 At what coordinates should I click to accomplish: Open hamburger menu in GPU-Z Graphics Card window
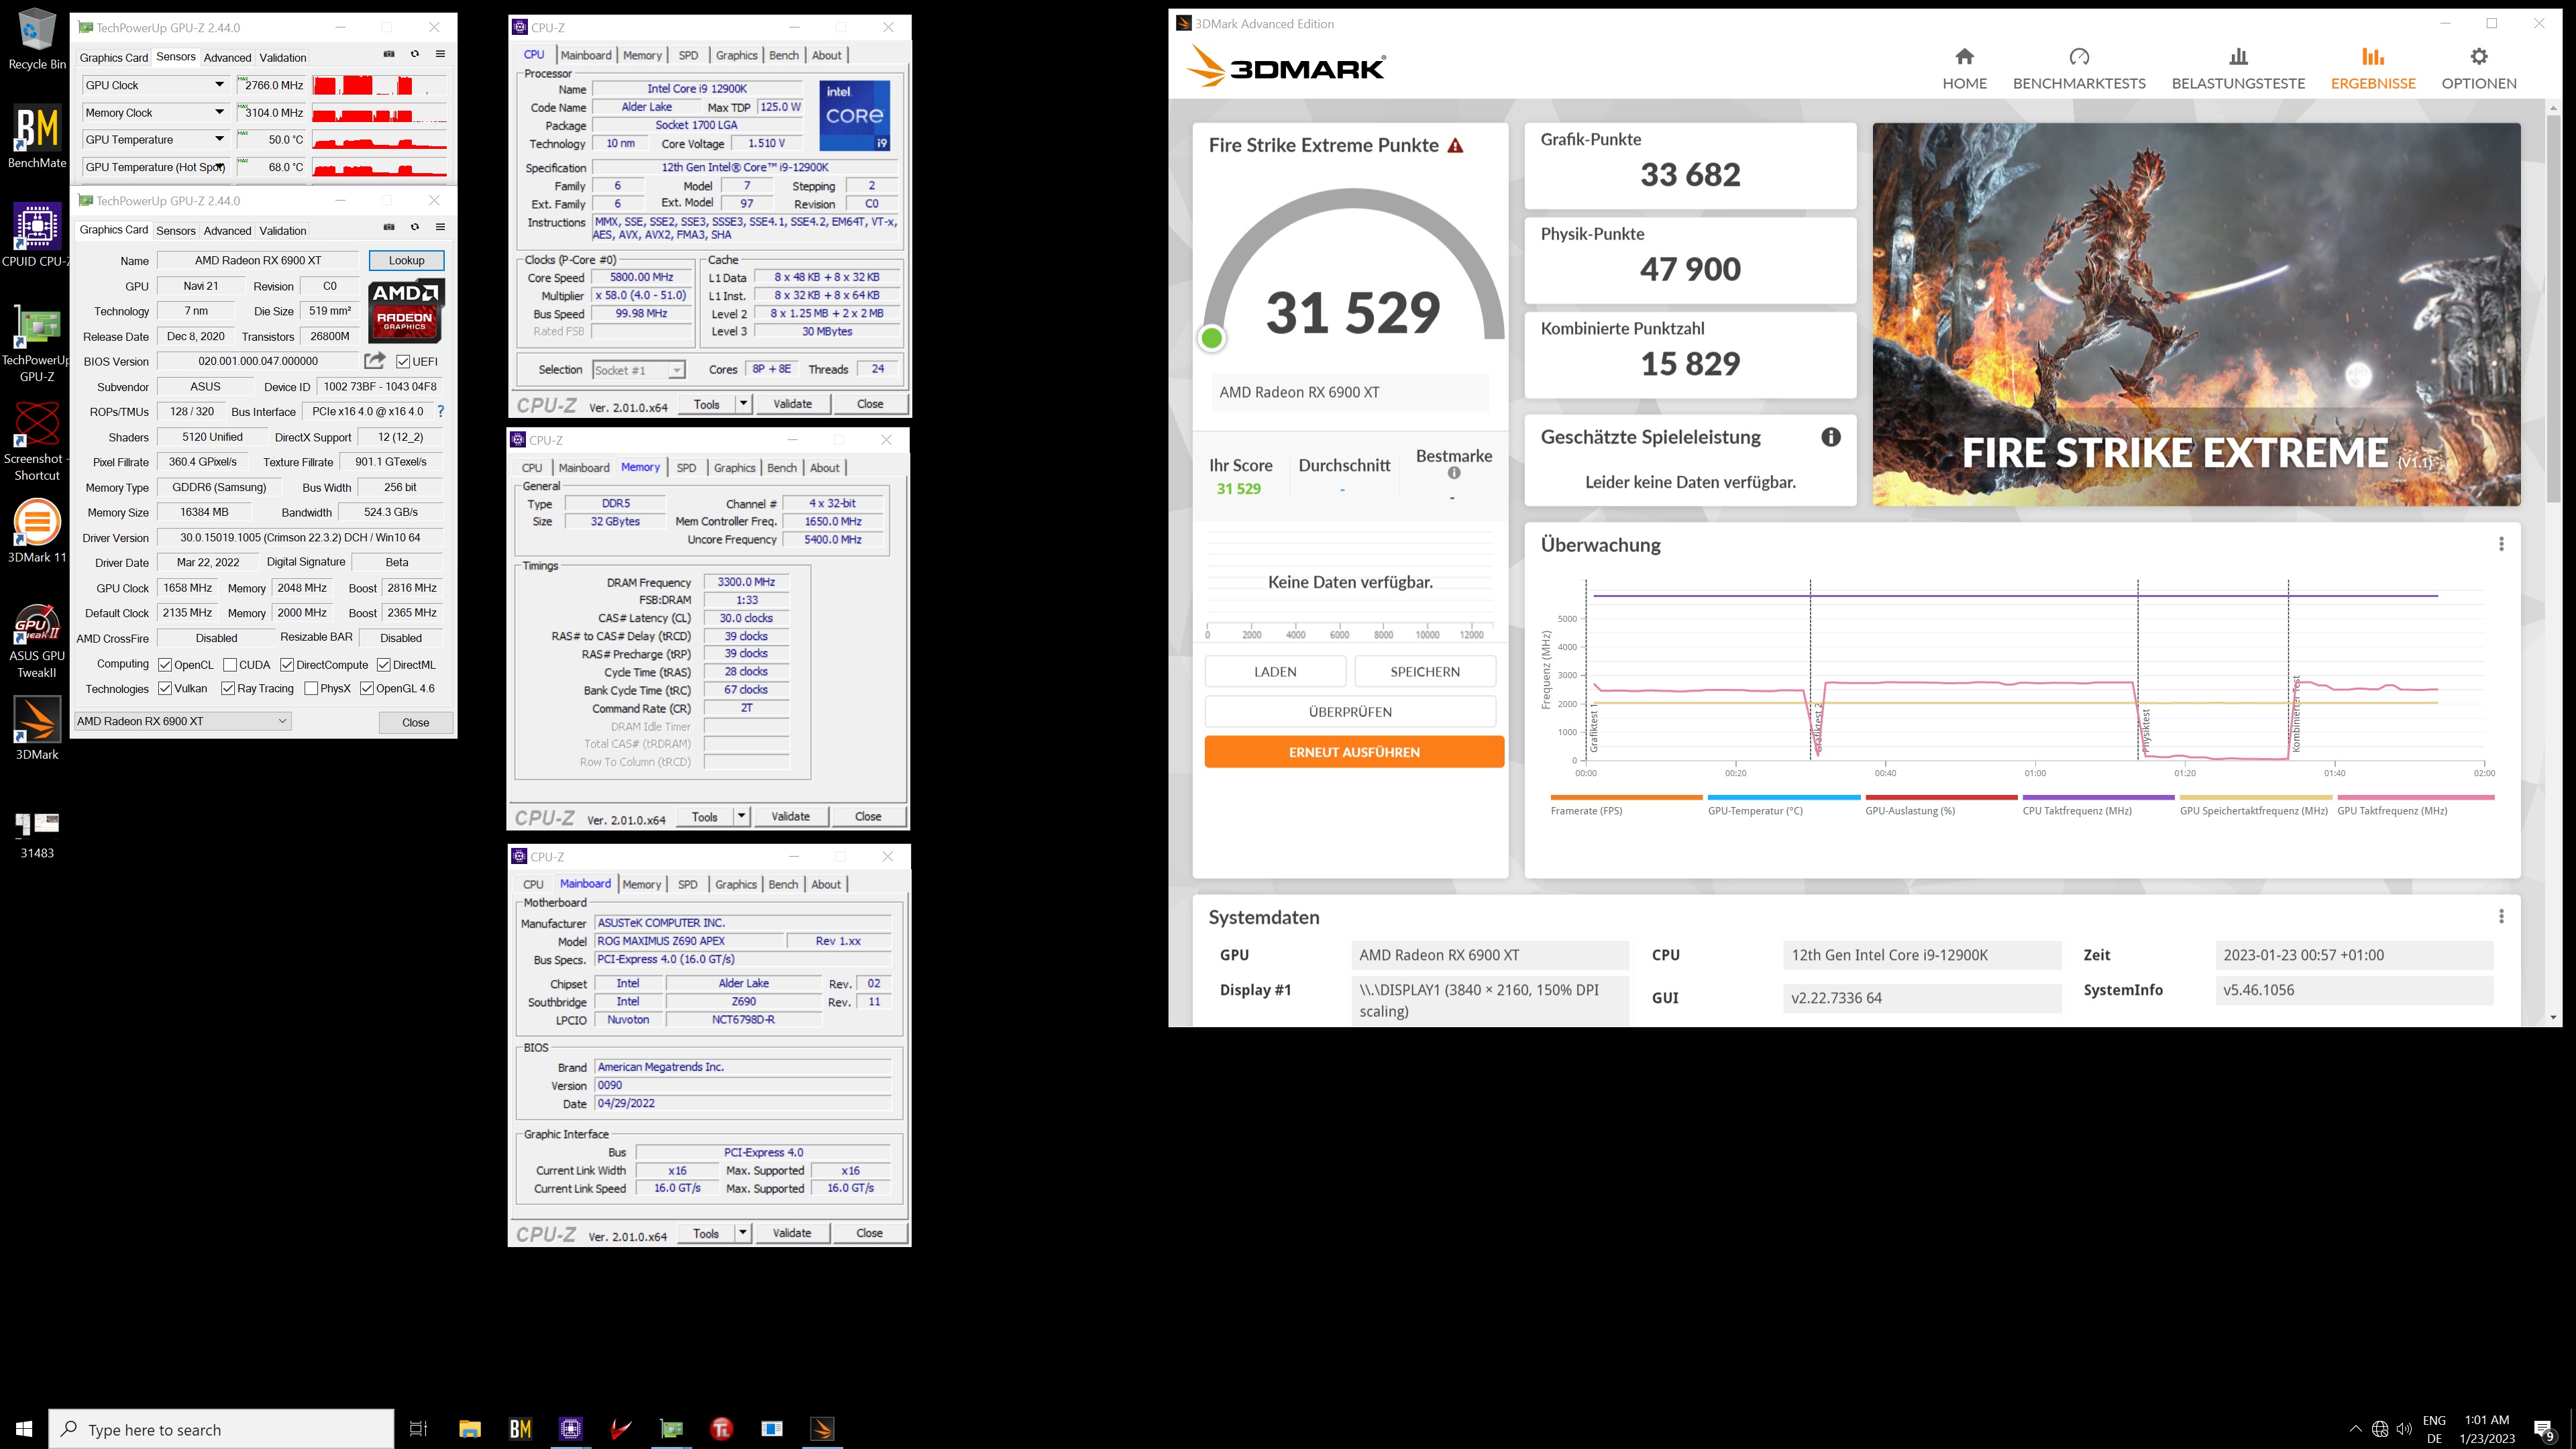pos(440,227)
